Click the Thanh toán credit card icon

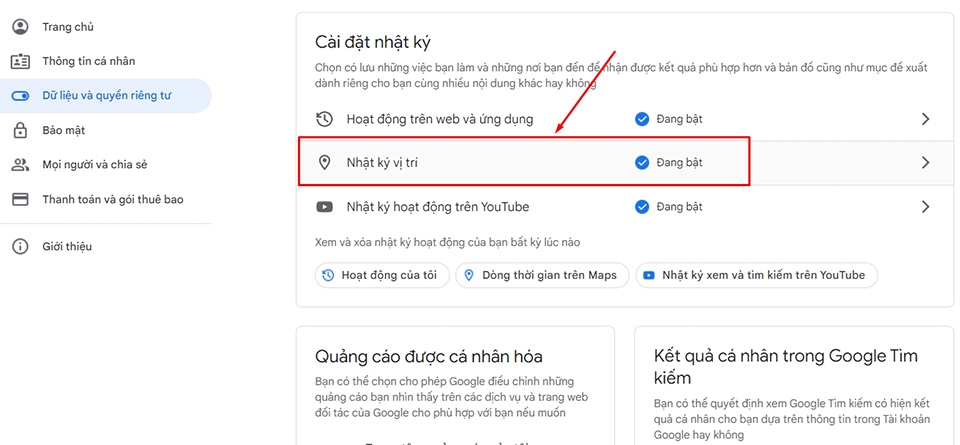tap(20, 200)
